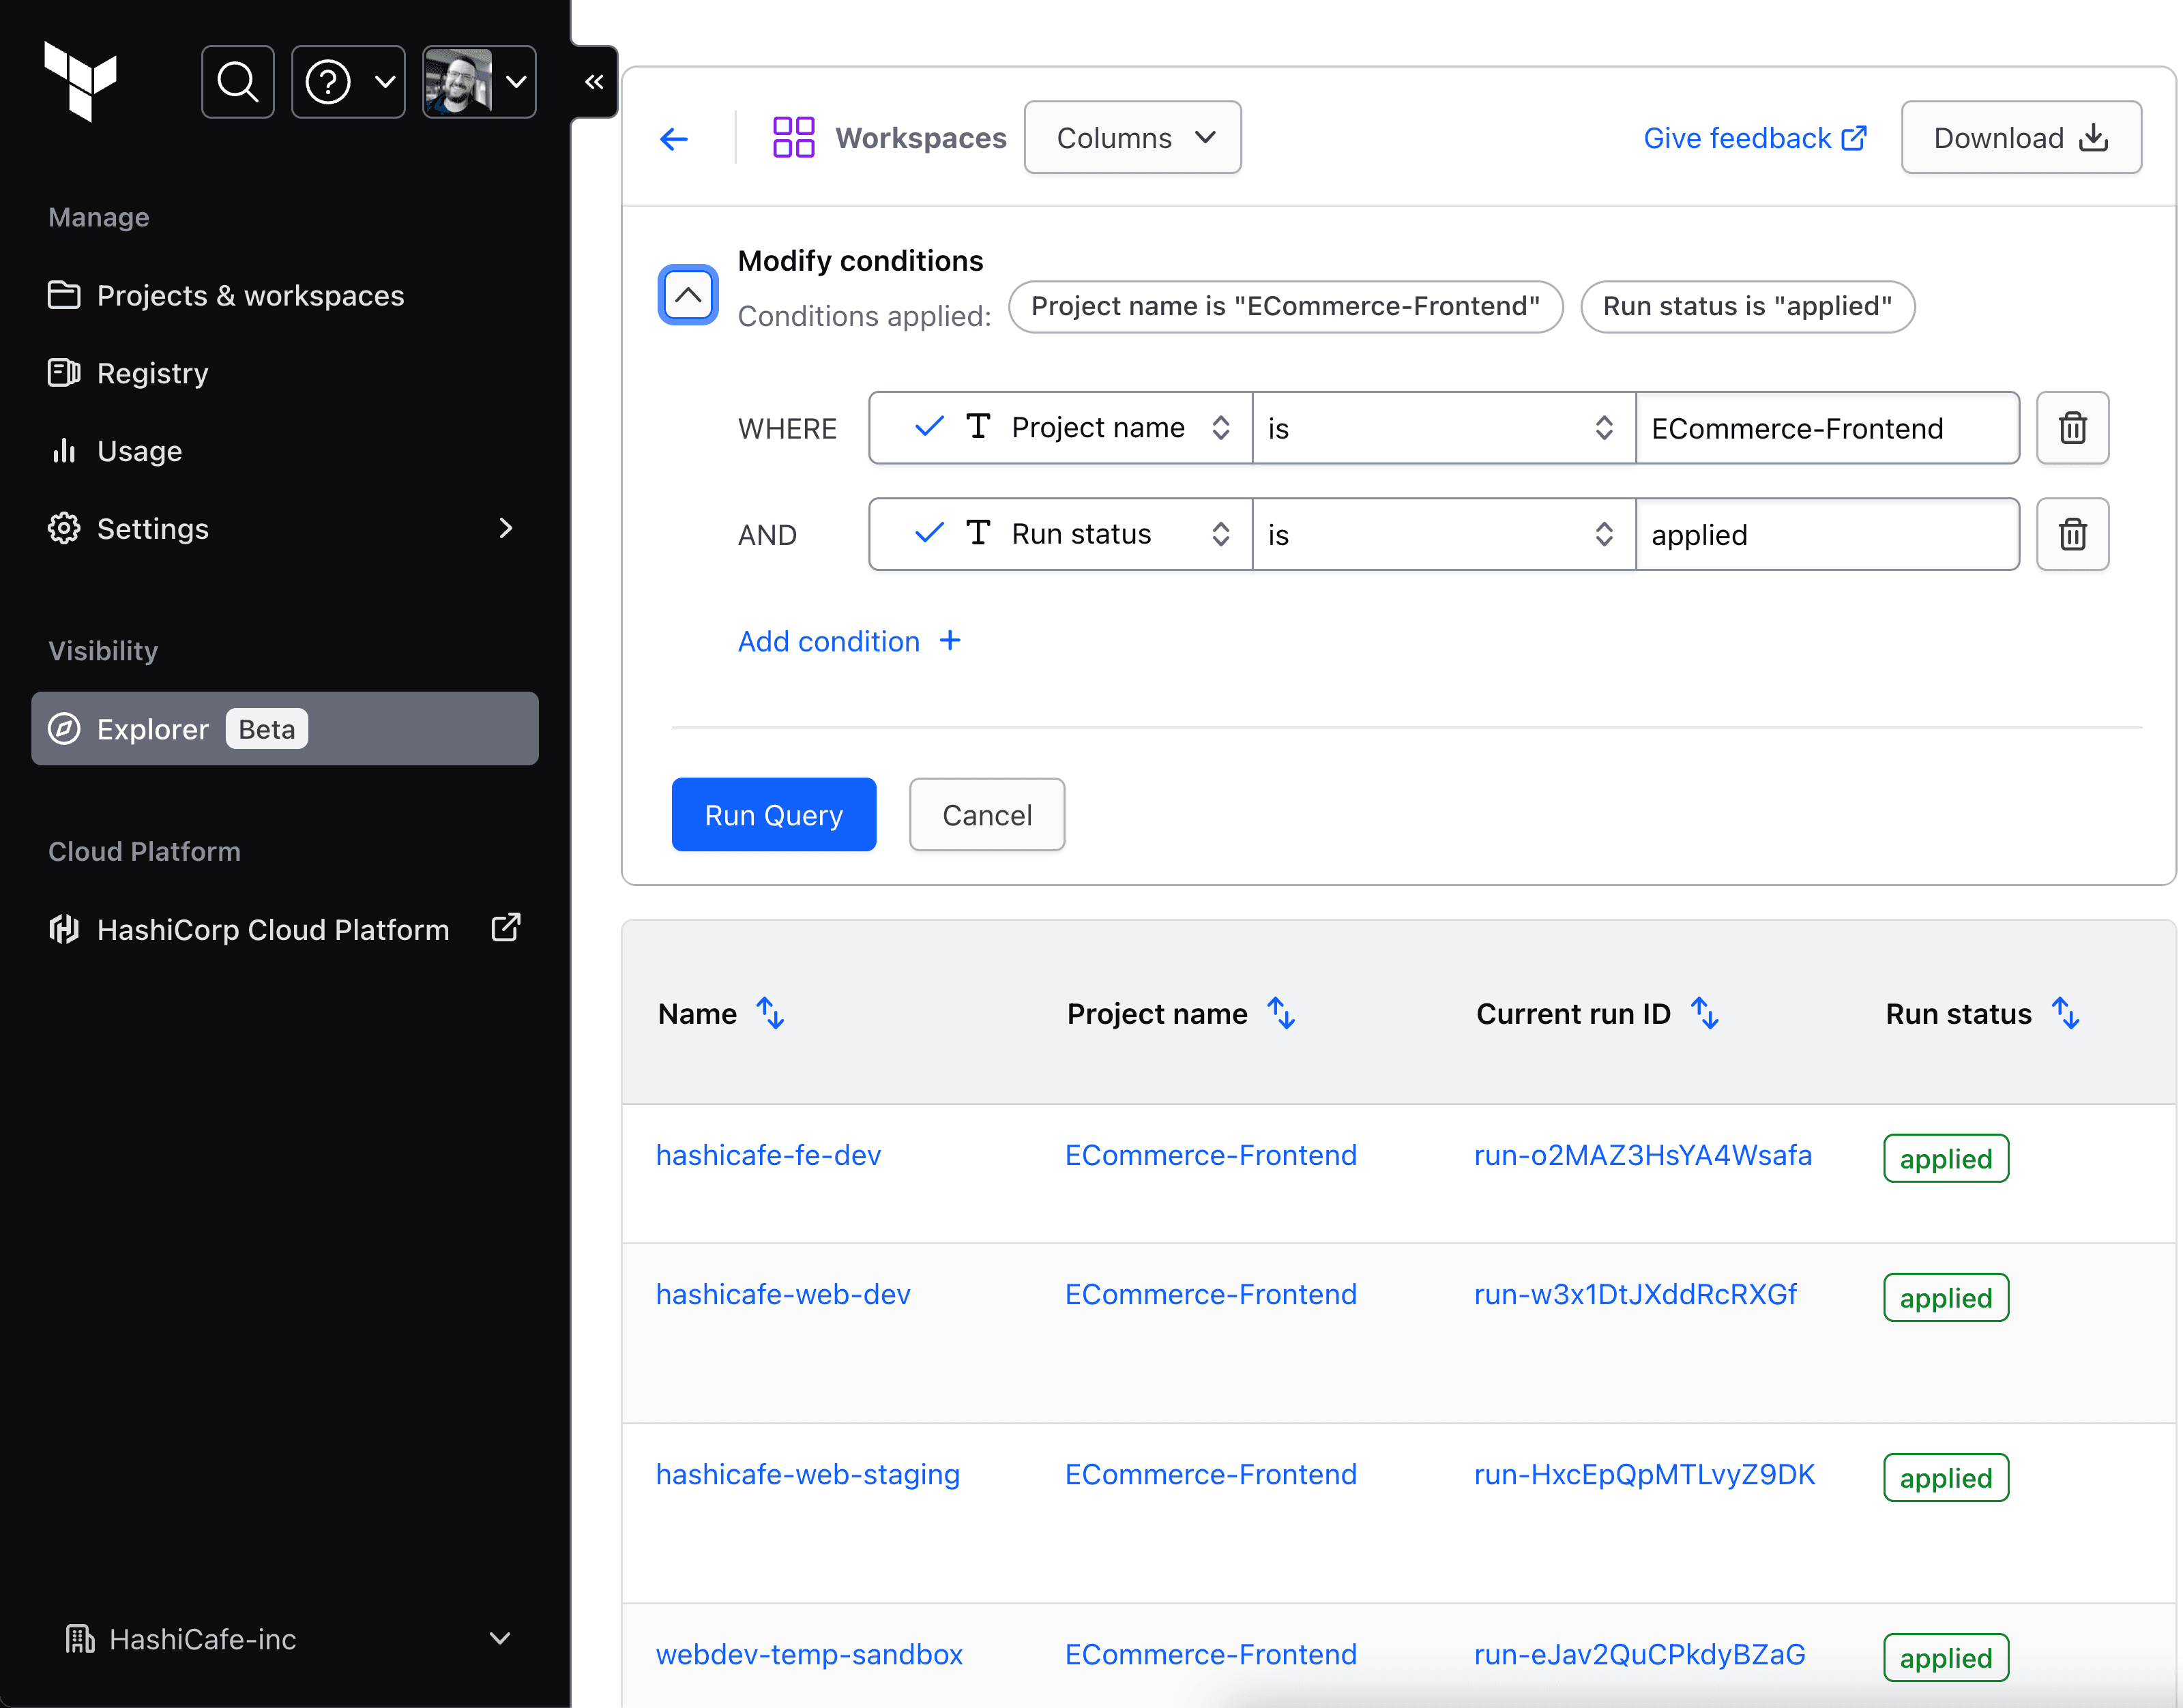Select Explorer in the Visibility menu
Viewport: 2183px width, 1708px height.
152,728
